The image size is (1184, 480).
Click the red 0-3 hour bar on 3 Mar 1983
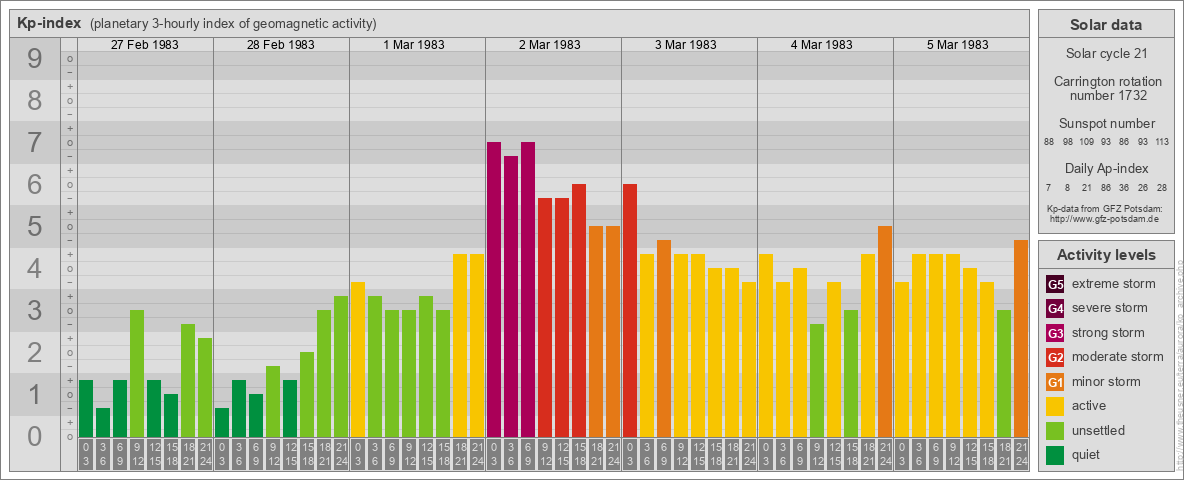point(630,310)
